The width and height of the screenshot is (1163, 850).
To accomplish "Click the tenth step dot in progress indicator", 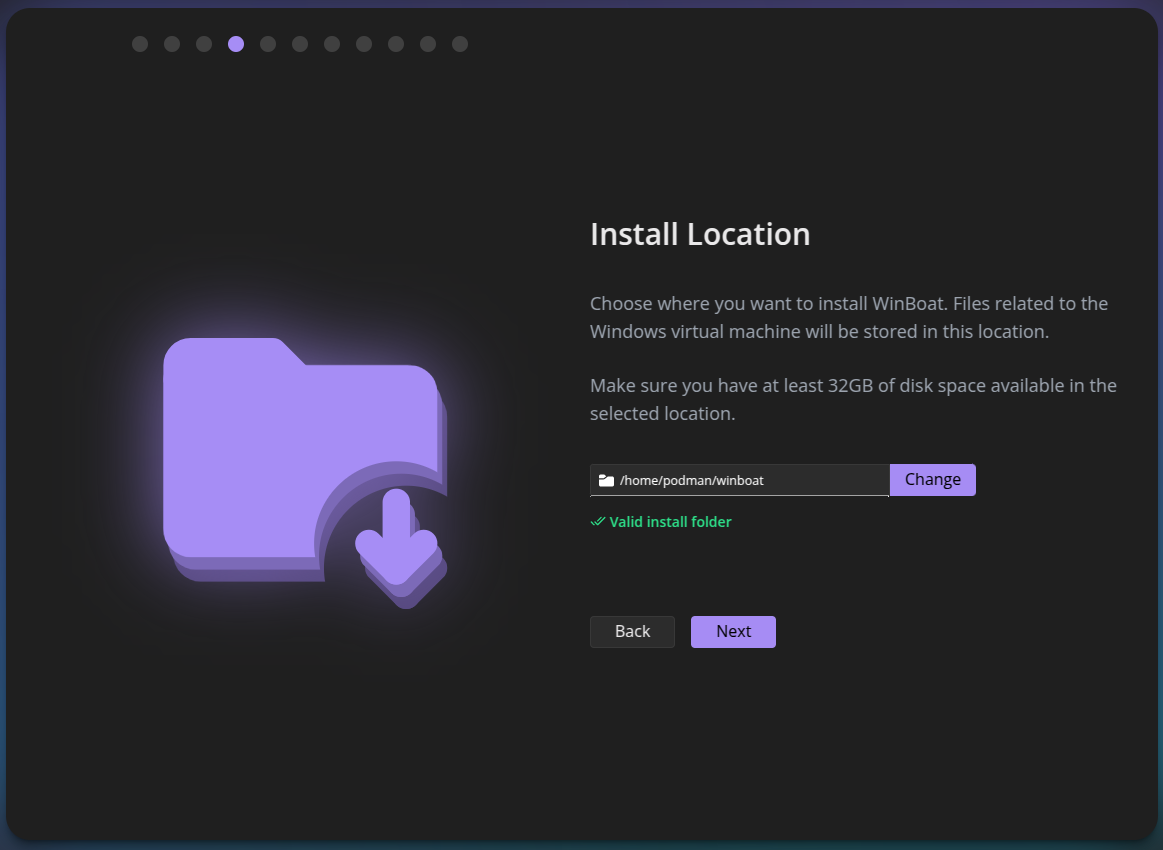I will [x=428, y=44].
